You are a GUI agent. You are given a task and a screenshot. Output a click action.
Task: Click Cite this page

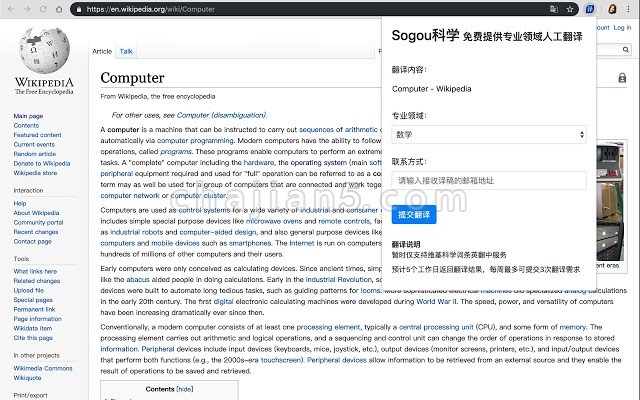tap(33, 338)
